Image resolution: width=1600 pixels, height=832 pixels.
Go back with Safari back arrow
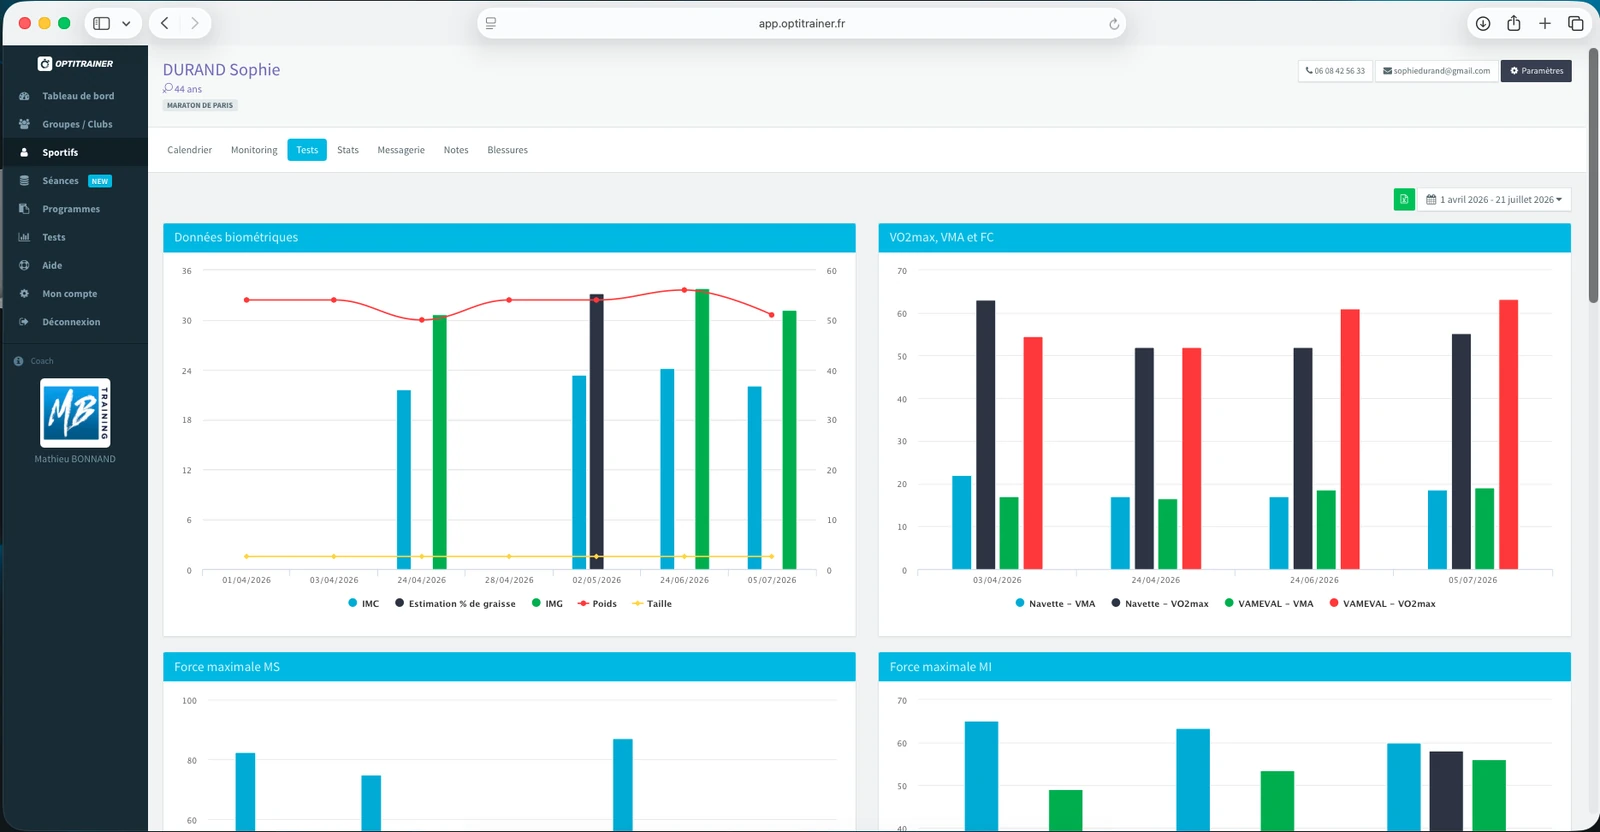165,23
